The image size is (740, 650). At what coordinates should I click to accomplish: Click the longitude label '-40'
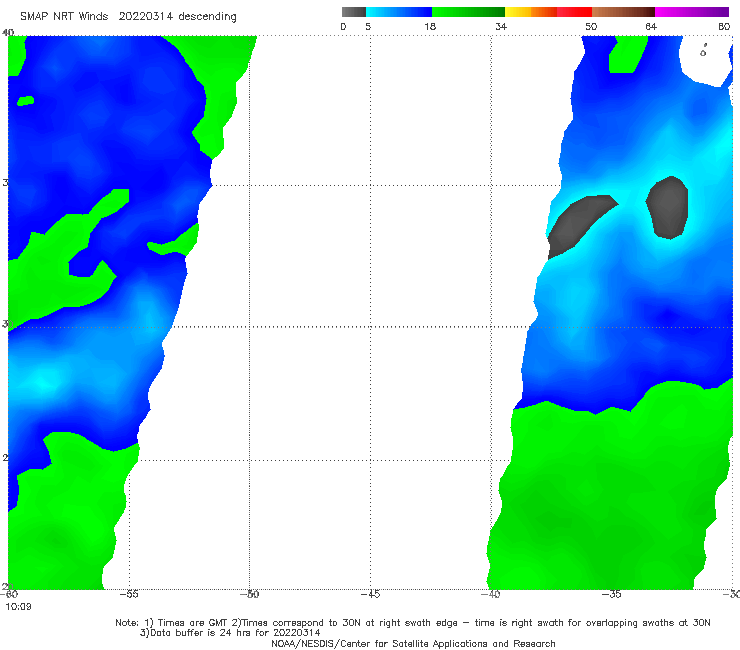click(491, 594)
